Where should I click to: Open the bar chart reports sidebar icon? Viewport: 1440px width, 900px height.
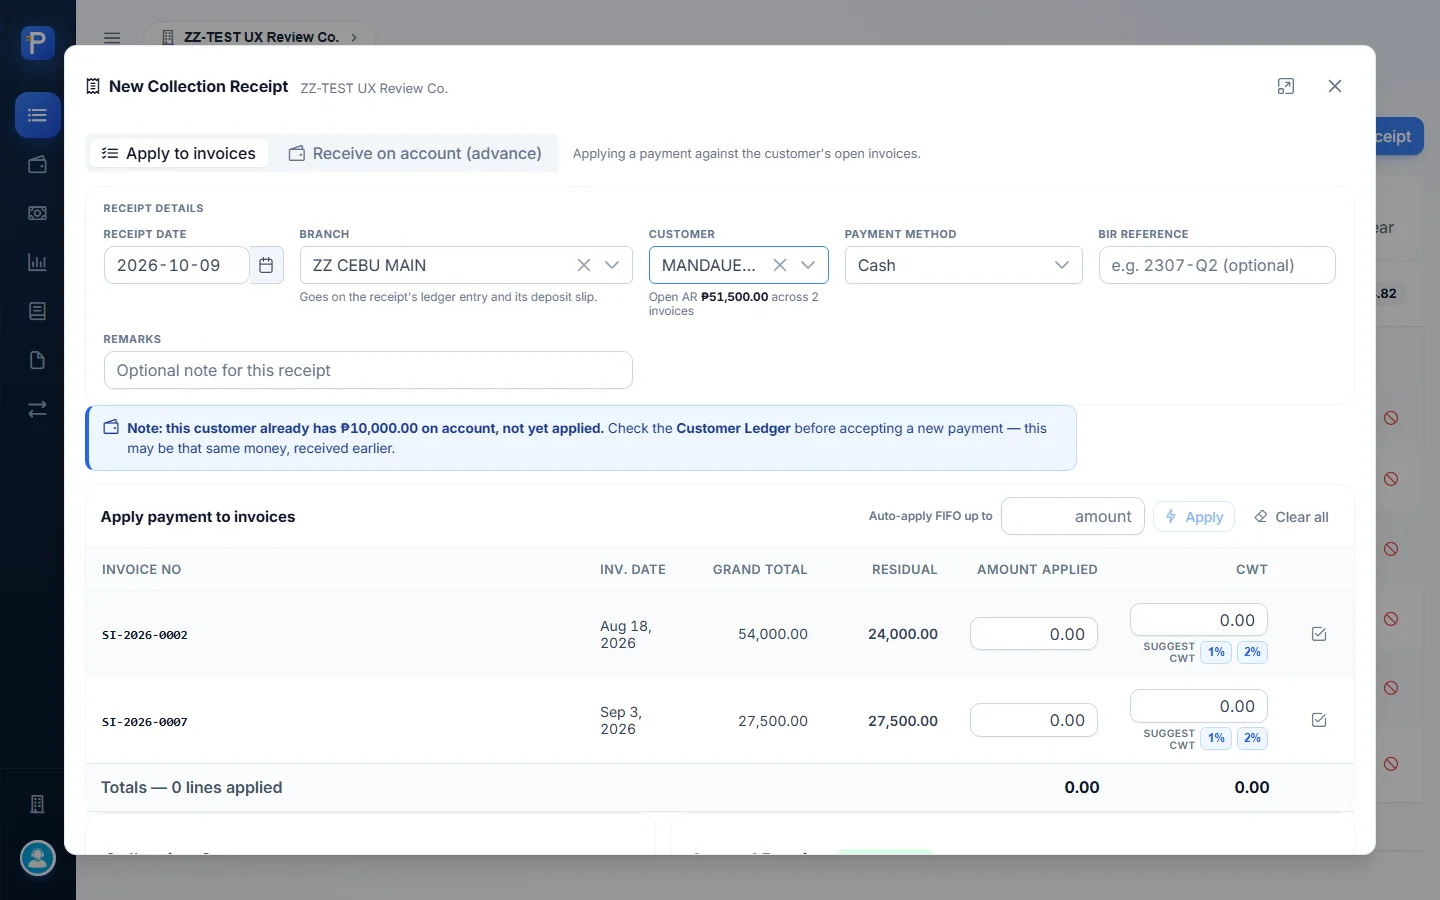click(38, 262)
